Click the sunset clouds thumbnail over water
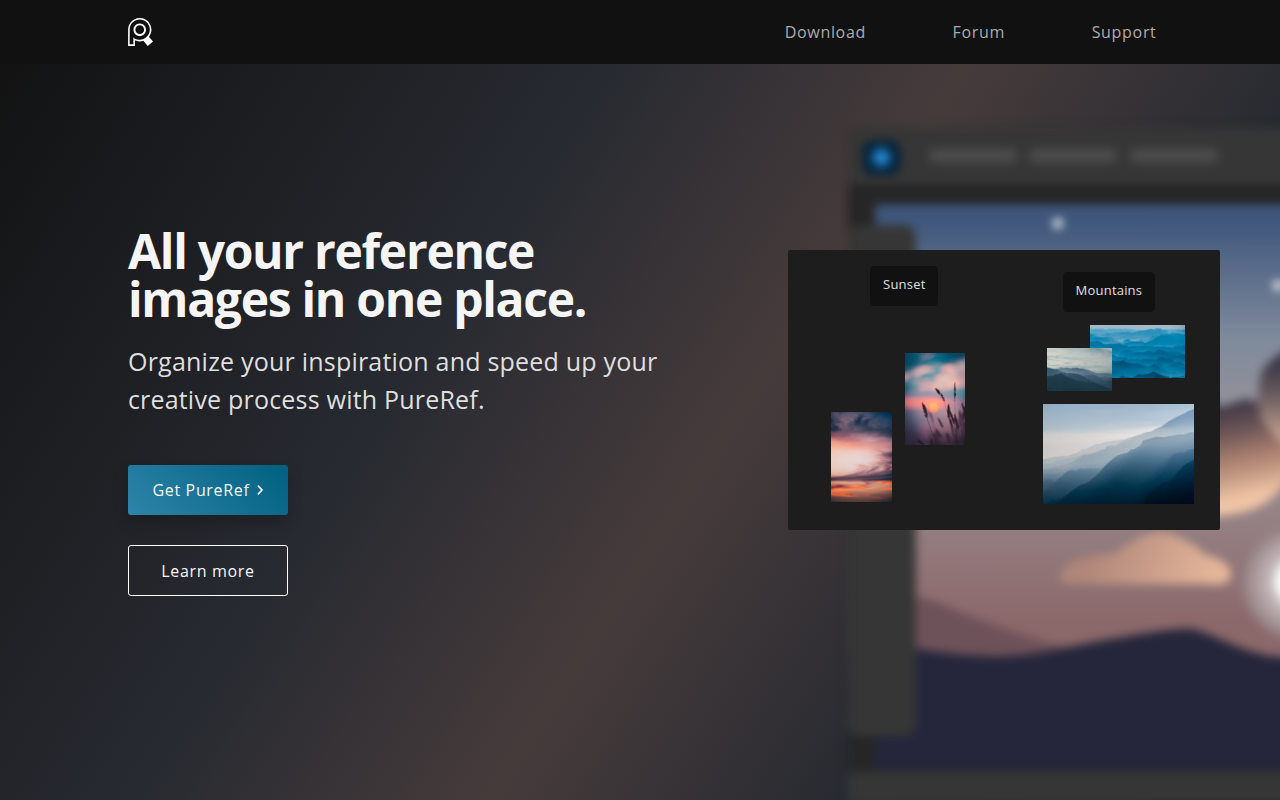 point(861,456)
